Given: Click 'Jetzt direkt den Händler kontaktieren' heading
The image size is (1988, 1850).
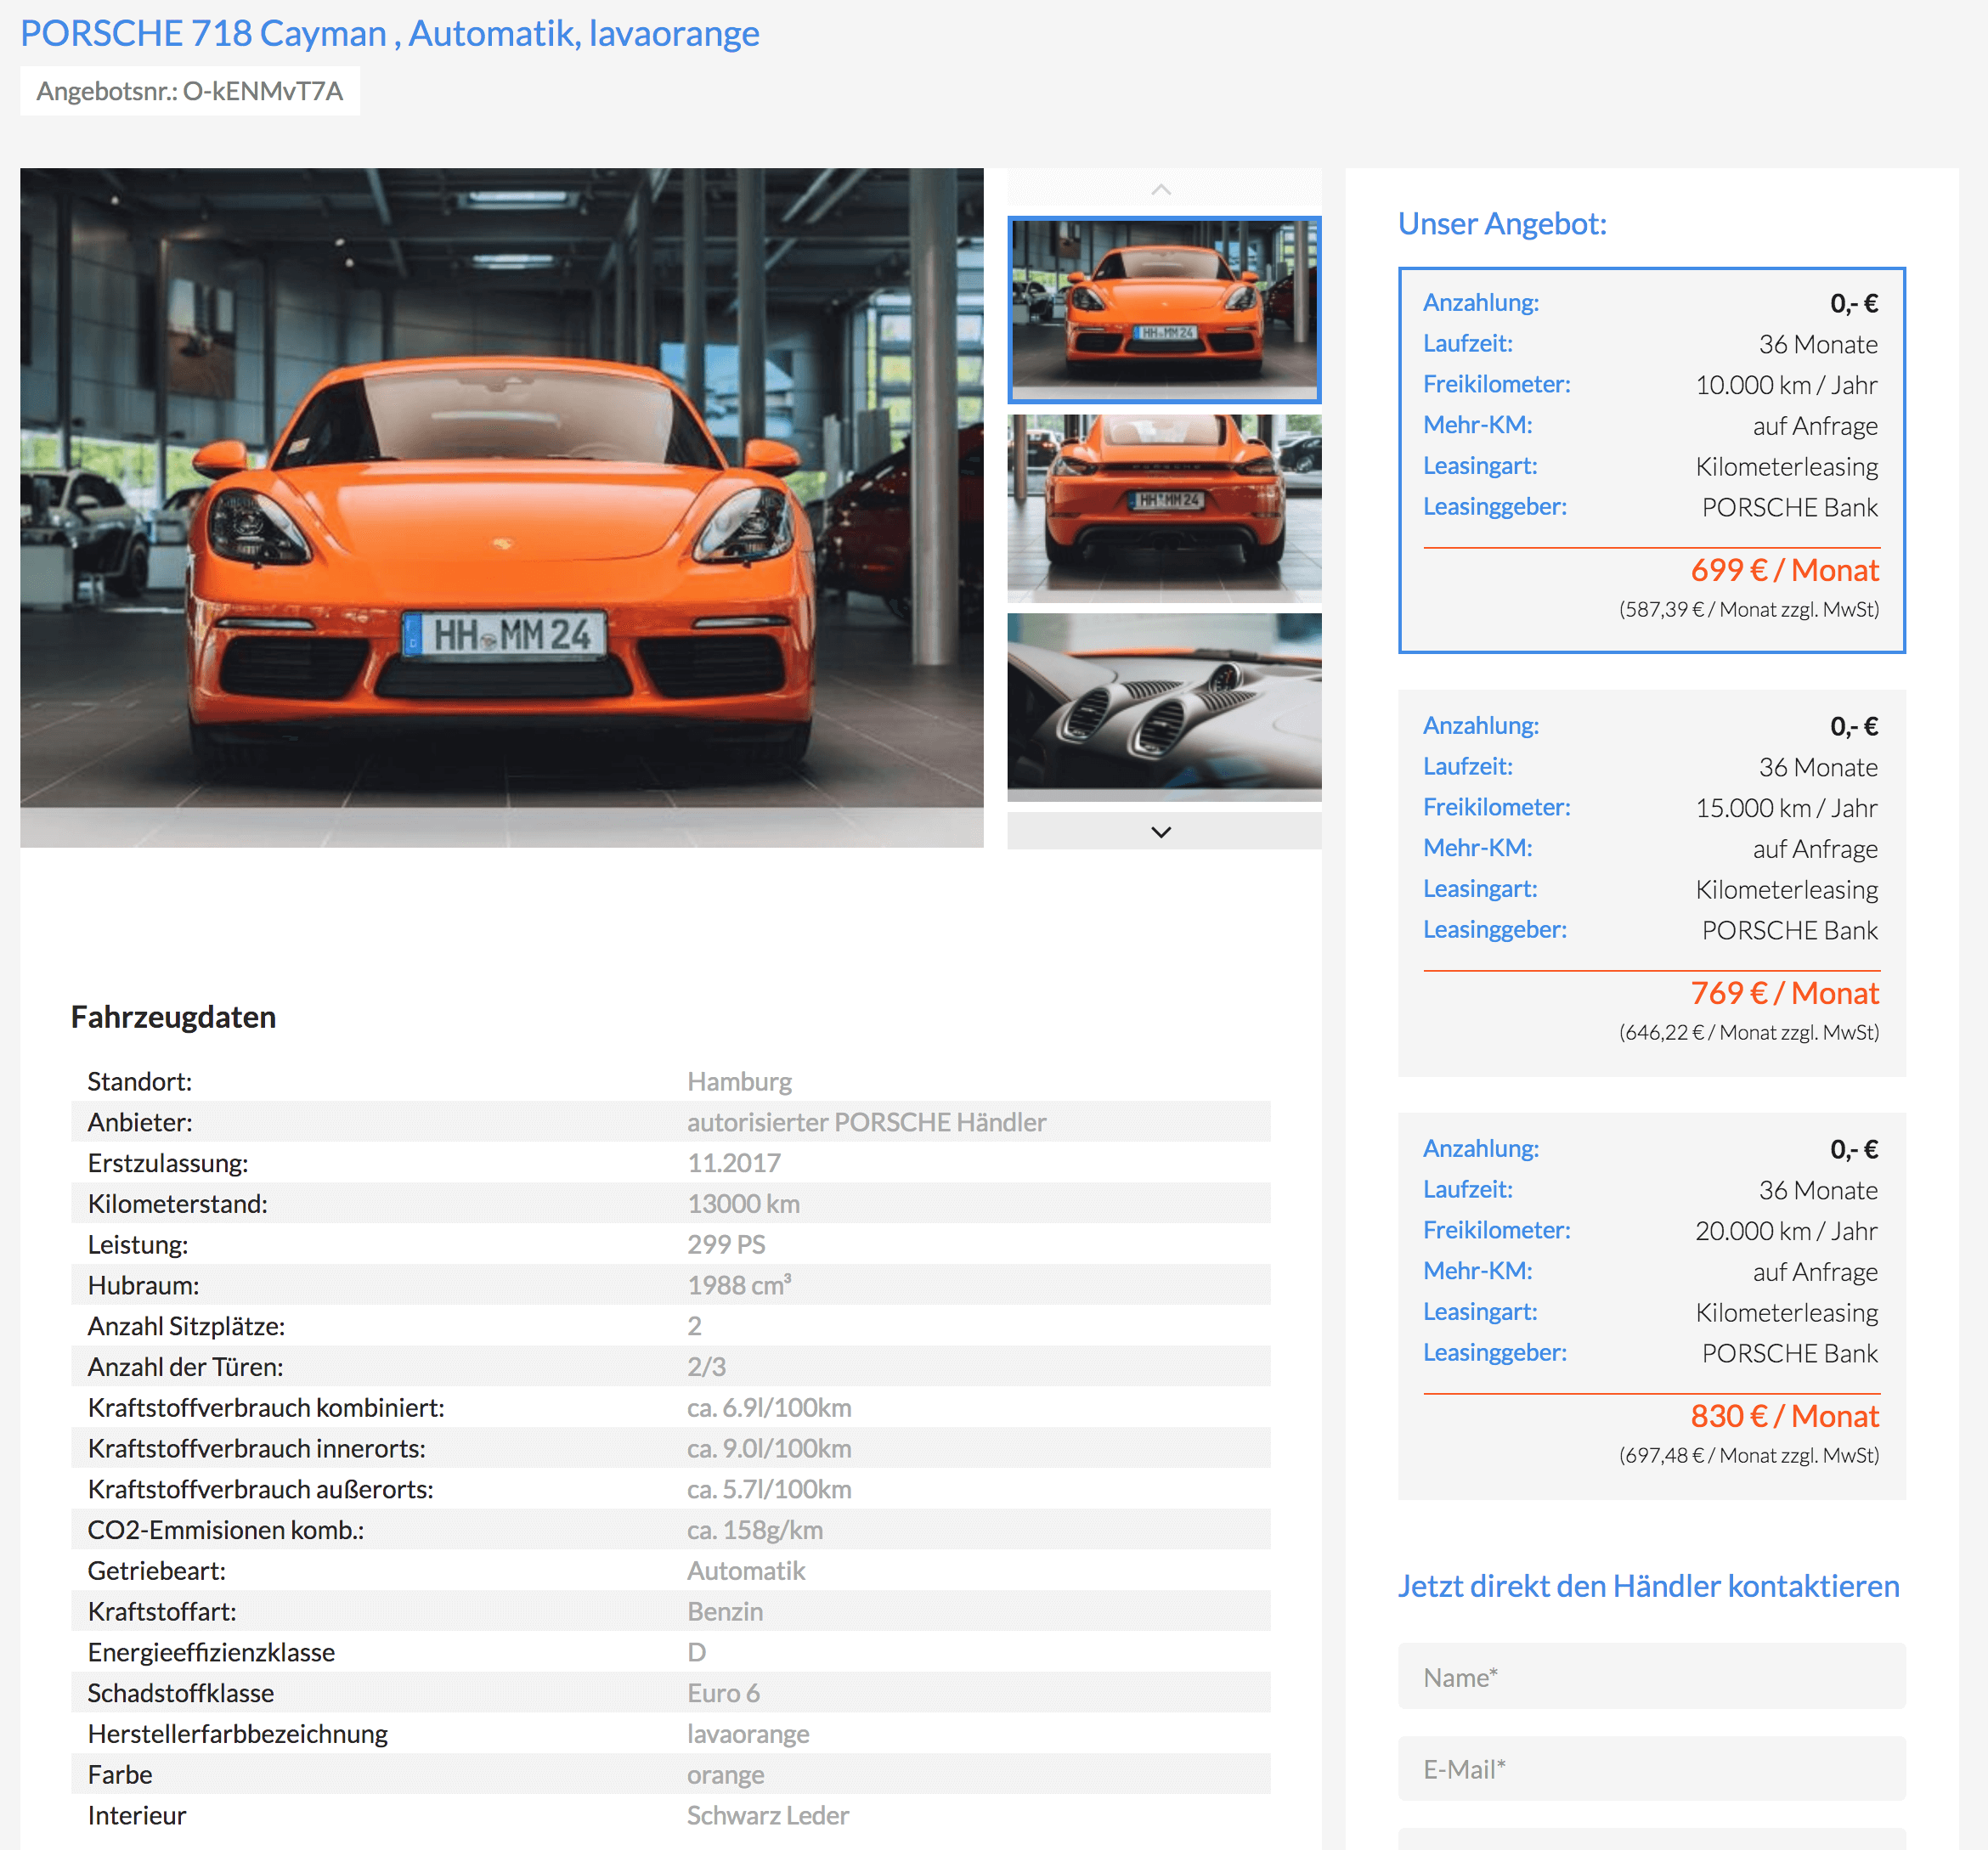Looking at the screenshot, I should pyautogui.click(x=1648, y=1586).
